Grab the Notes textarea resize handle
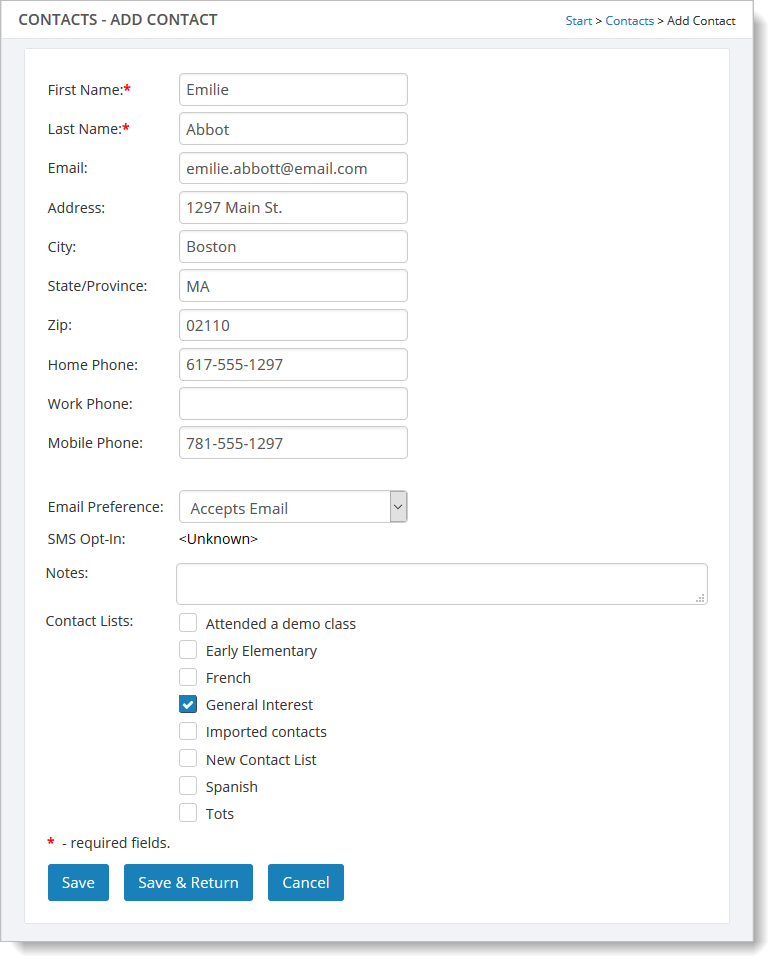The height and width of the screenshot is (967, 779). tap(700, 597)
